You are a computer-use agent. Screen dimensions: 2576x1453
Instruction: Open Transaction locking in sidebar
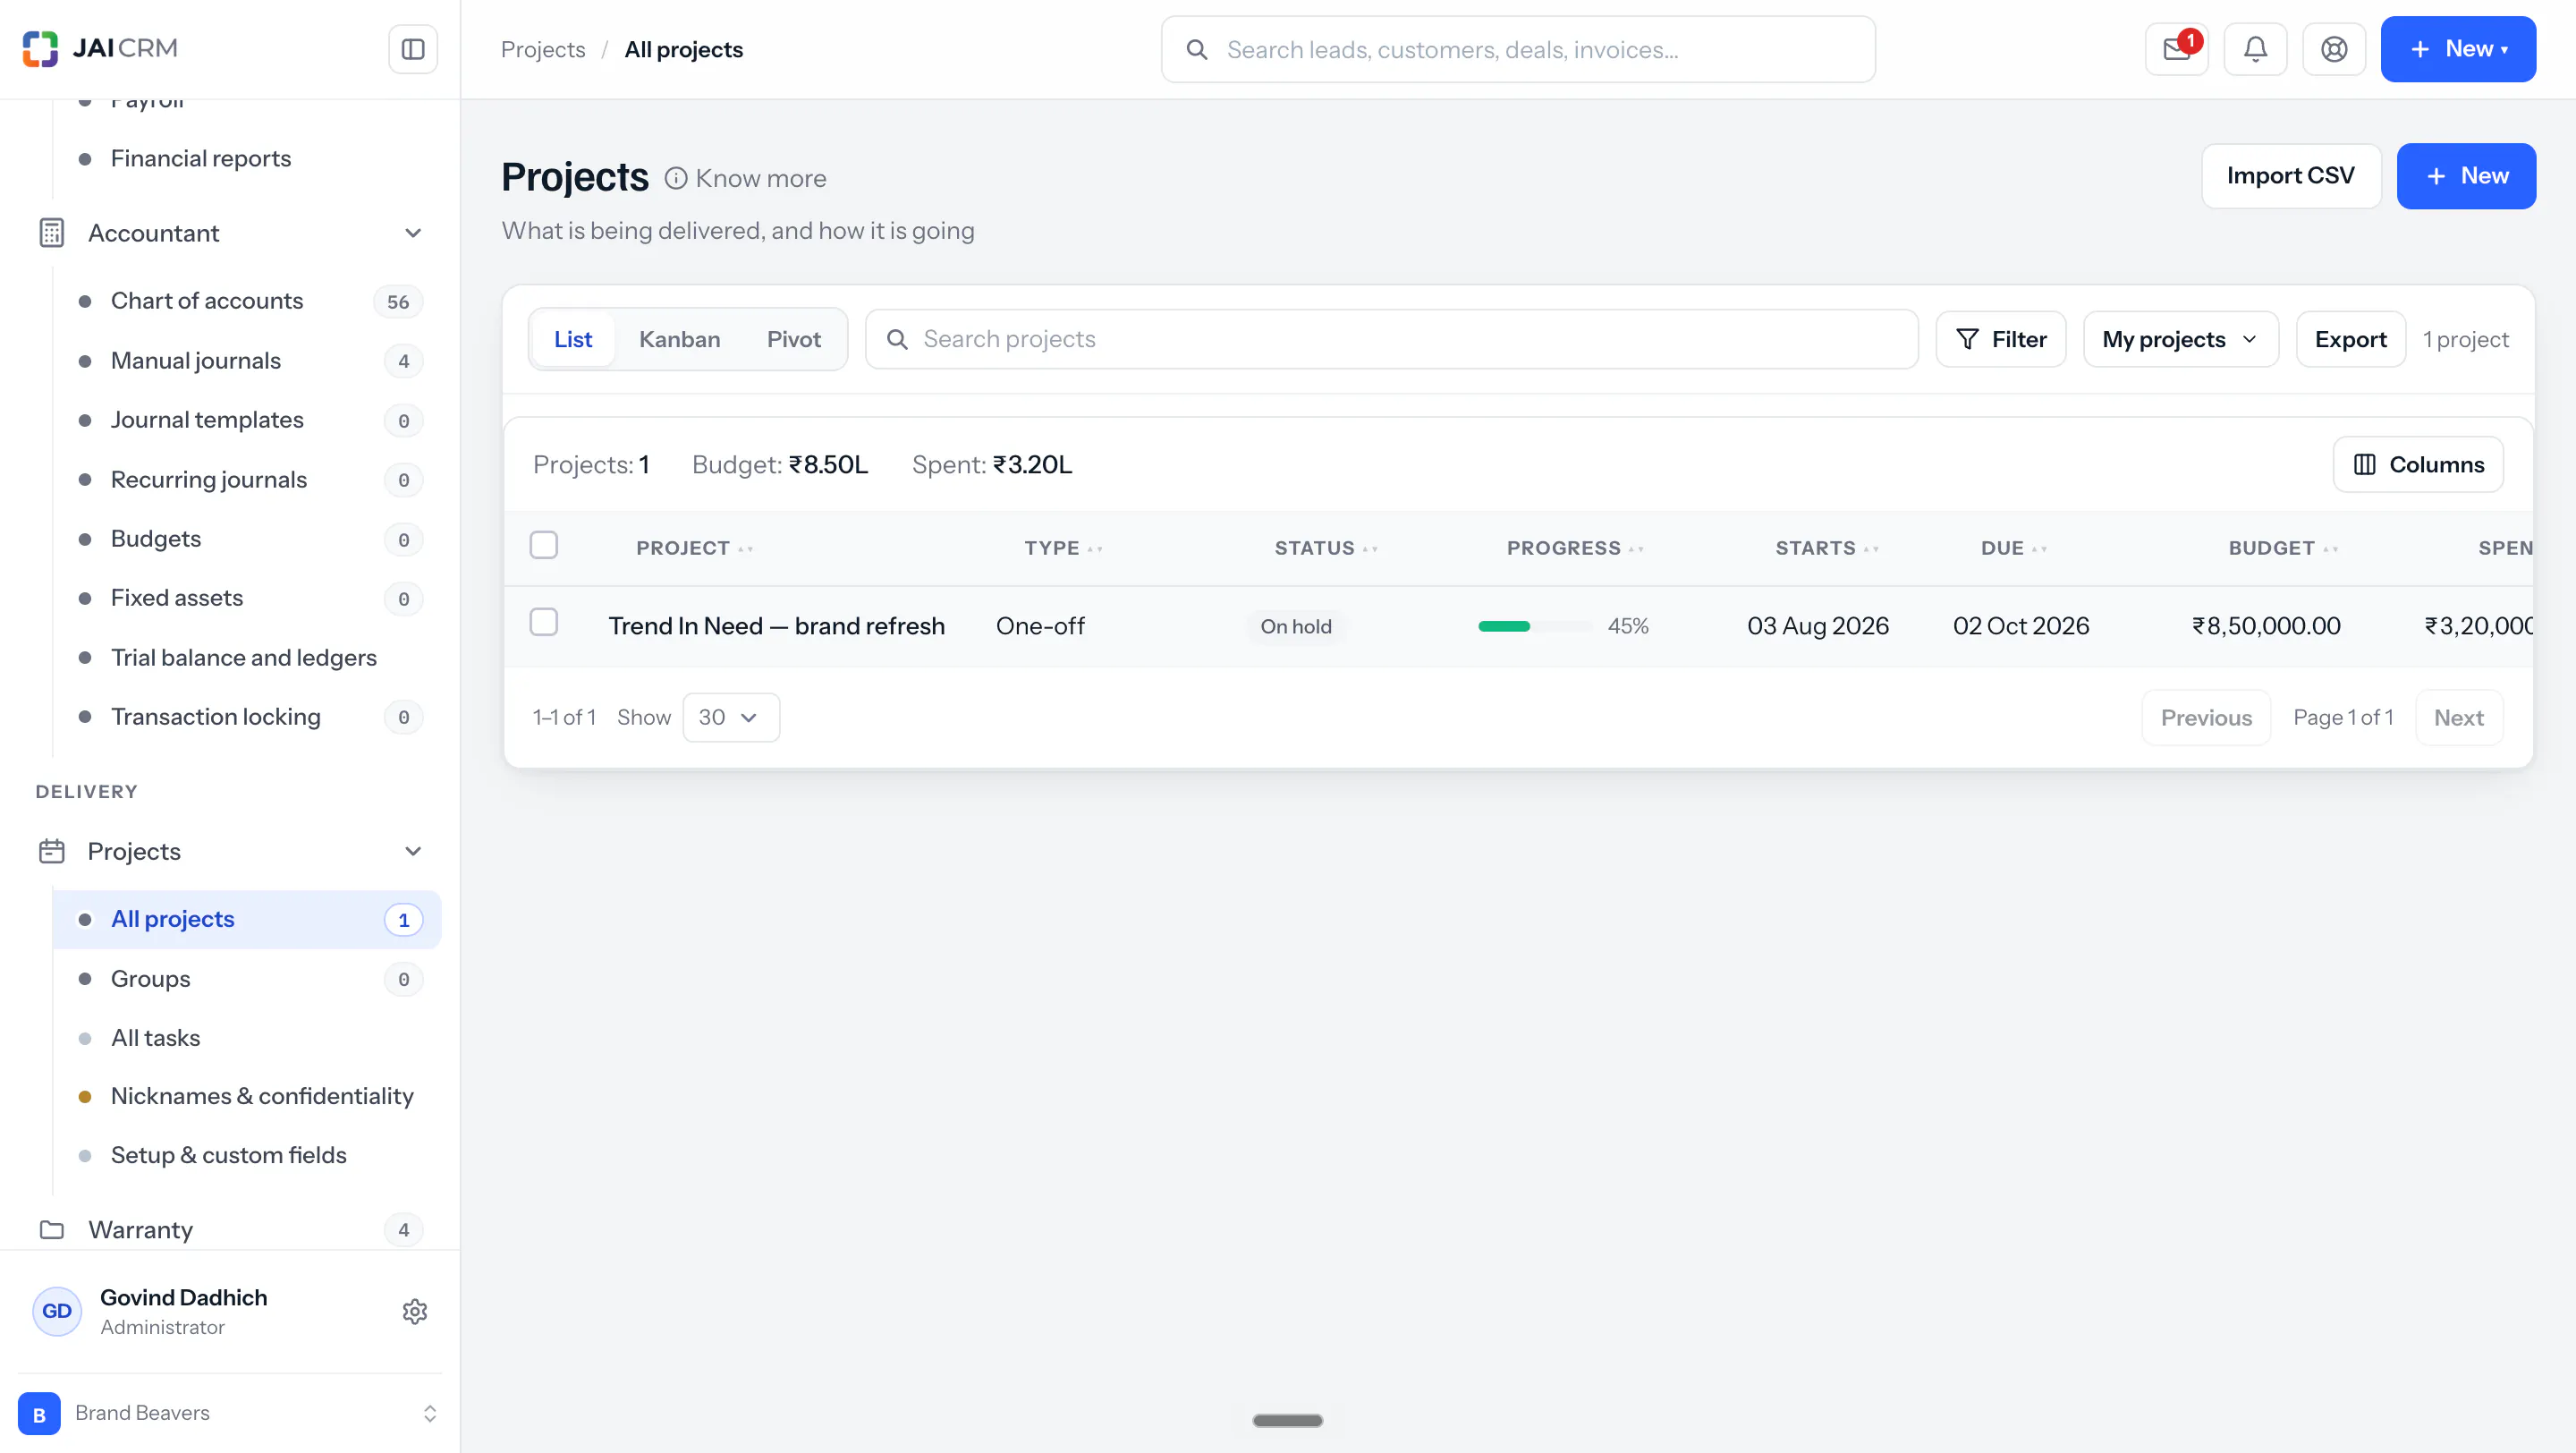tap(247, 717)
